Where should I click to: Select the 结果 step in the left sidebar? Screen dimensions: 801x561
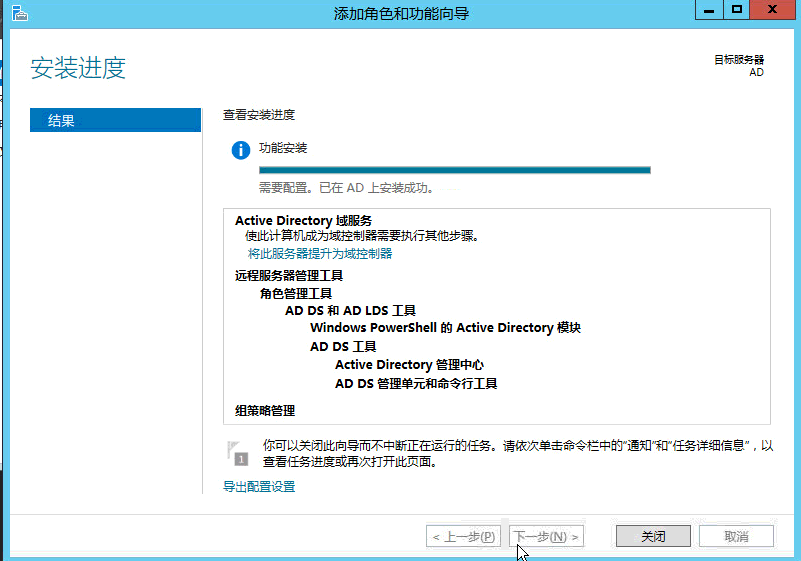point(115,121)
